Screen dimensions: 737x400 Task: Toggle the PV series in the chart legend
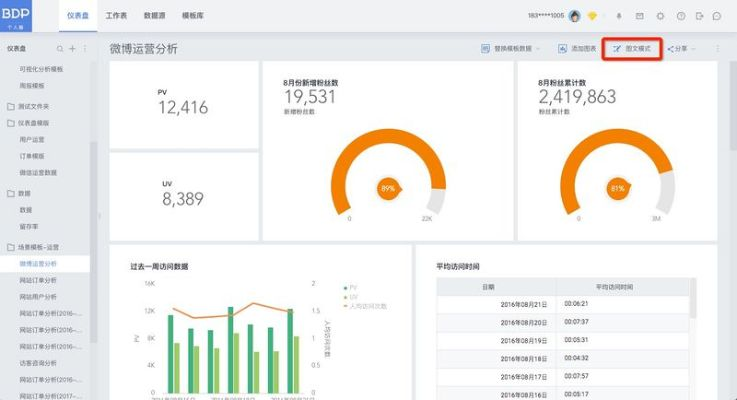[x=351, y=288]
